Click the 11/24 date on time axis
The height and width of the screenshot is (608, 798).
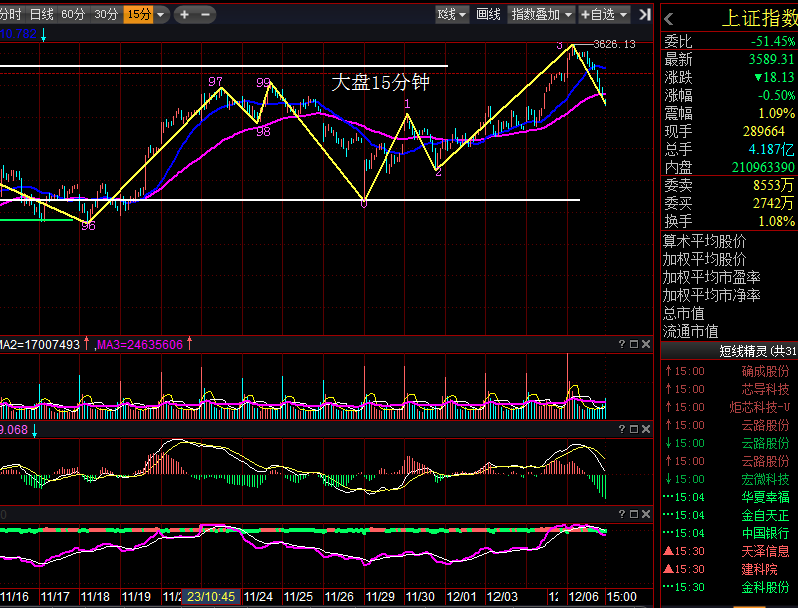coord(258,596)
